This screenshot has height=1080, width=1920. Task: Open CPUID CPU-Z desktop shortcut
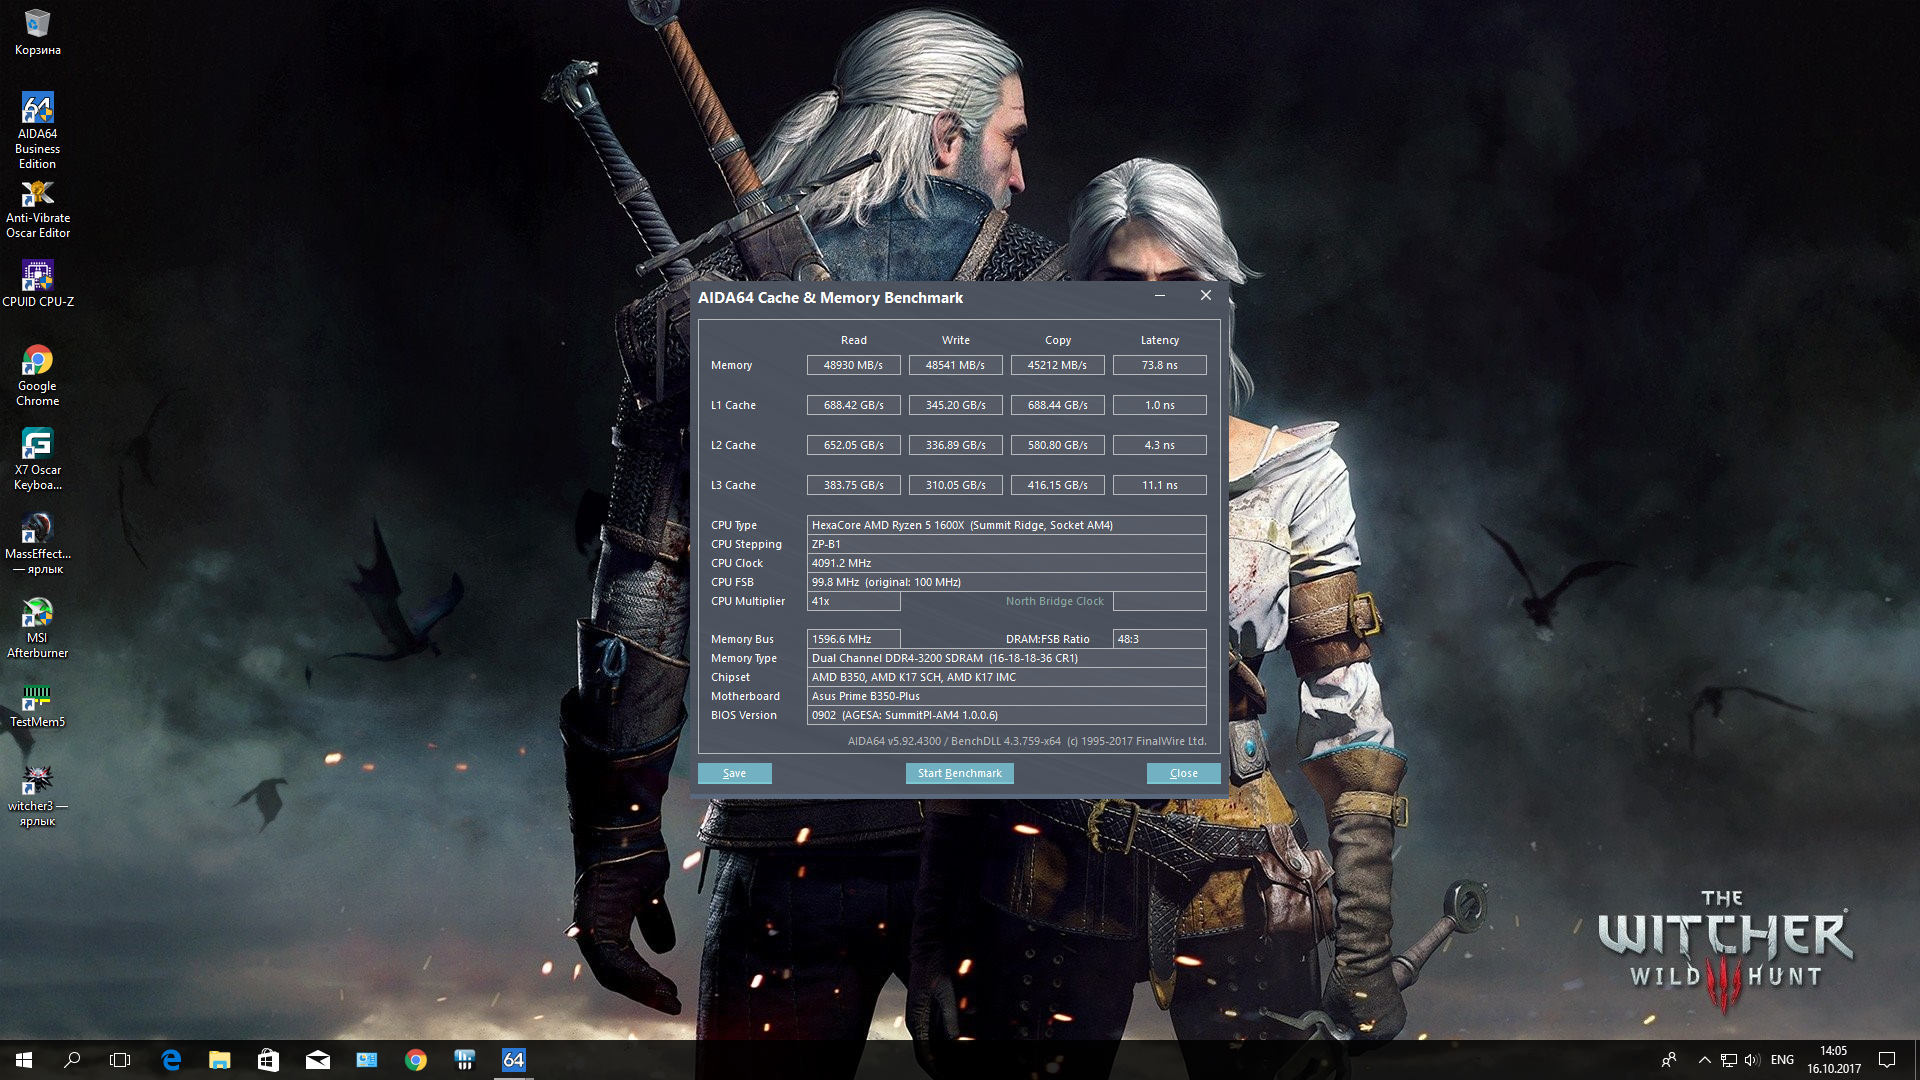click(x=37, y=277)
